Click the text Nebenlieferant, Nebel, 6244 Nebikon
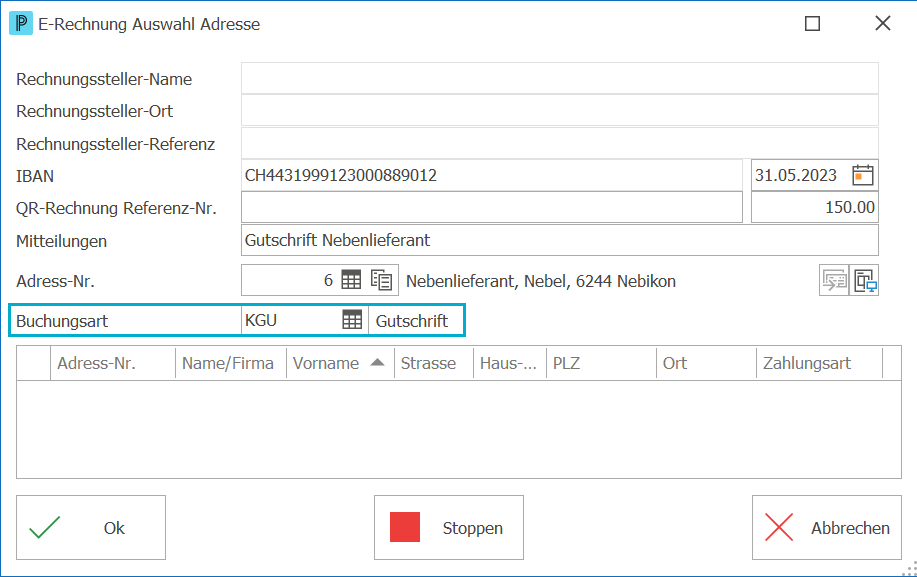This screenshot has width=917, height=577. tap(541, 281)
